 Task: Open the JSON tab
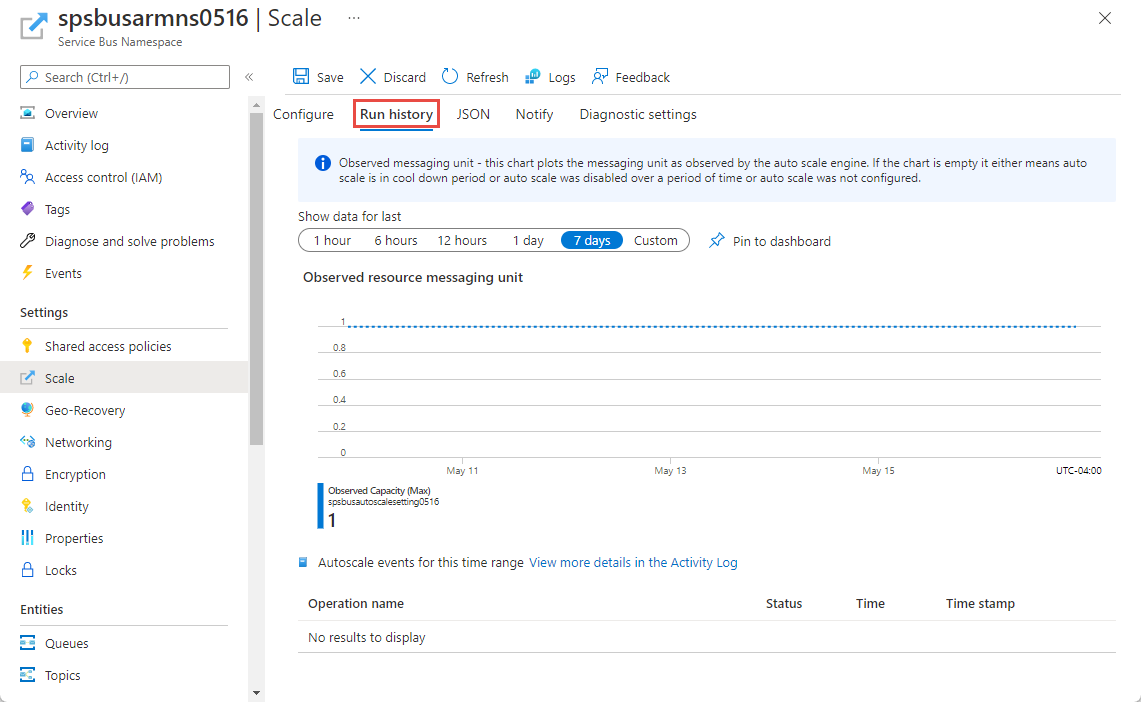(x=472, y=114)
